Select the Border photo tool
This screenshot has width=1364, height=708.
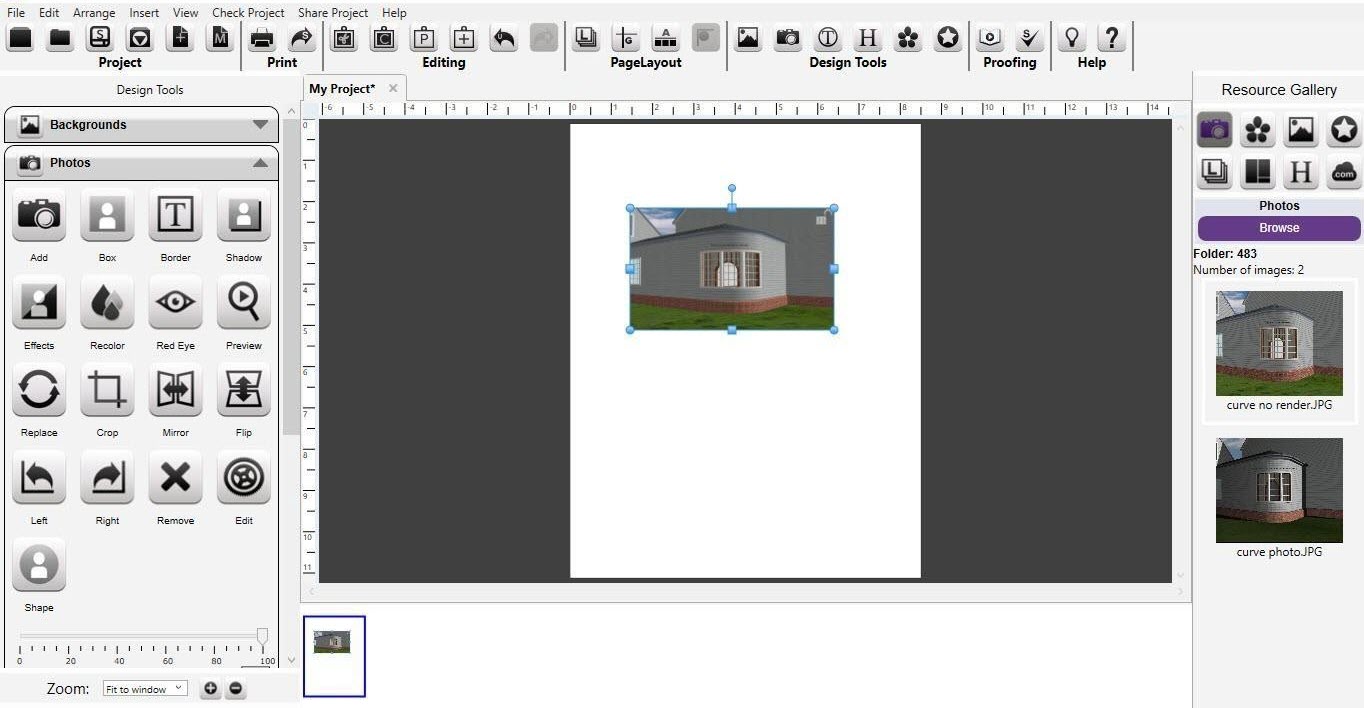coord(175,214)
